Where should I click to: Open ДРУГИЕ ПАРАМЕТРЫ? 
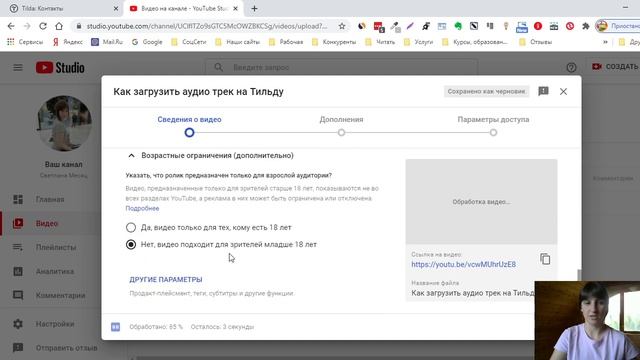166,280
